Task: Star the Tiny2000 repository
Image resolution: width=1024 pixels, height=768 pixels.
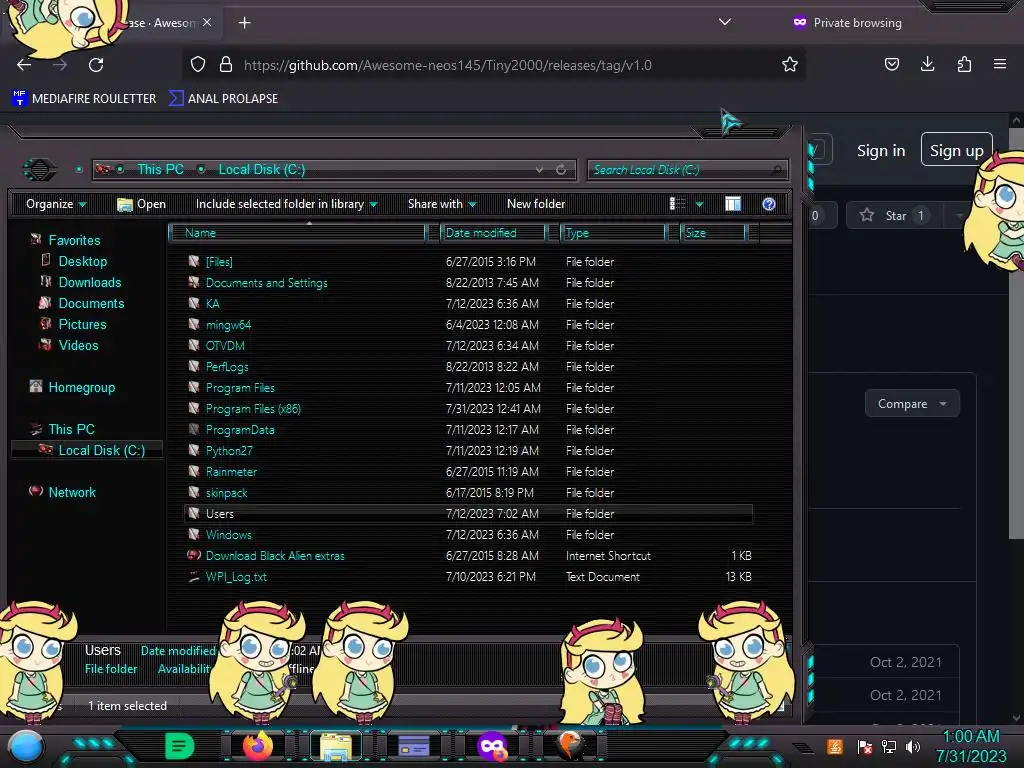Action: pyautogui.click(x=894, y=216)
